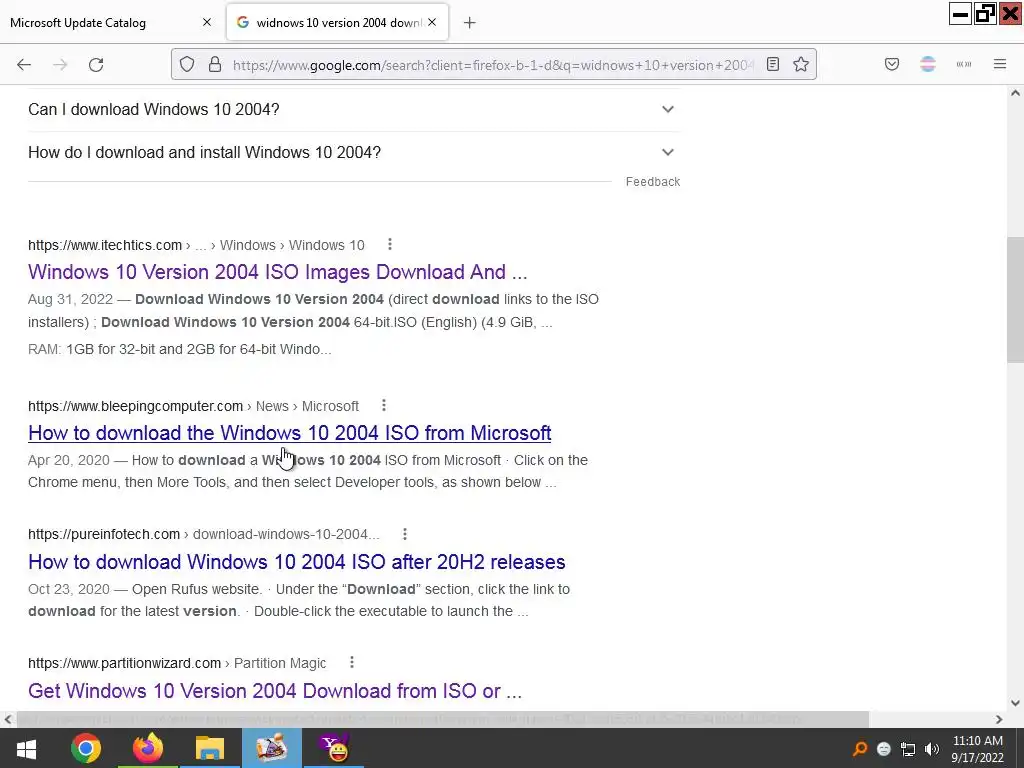Click the scroll up arrow
1024x768 pixels.
1015,93
